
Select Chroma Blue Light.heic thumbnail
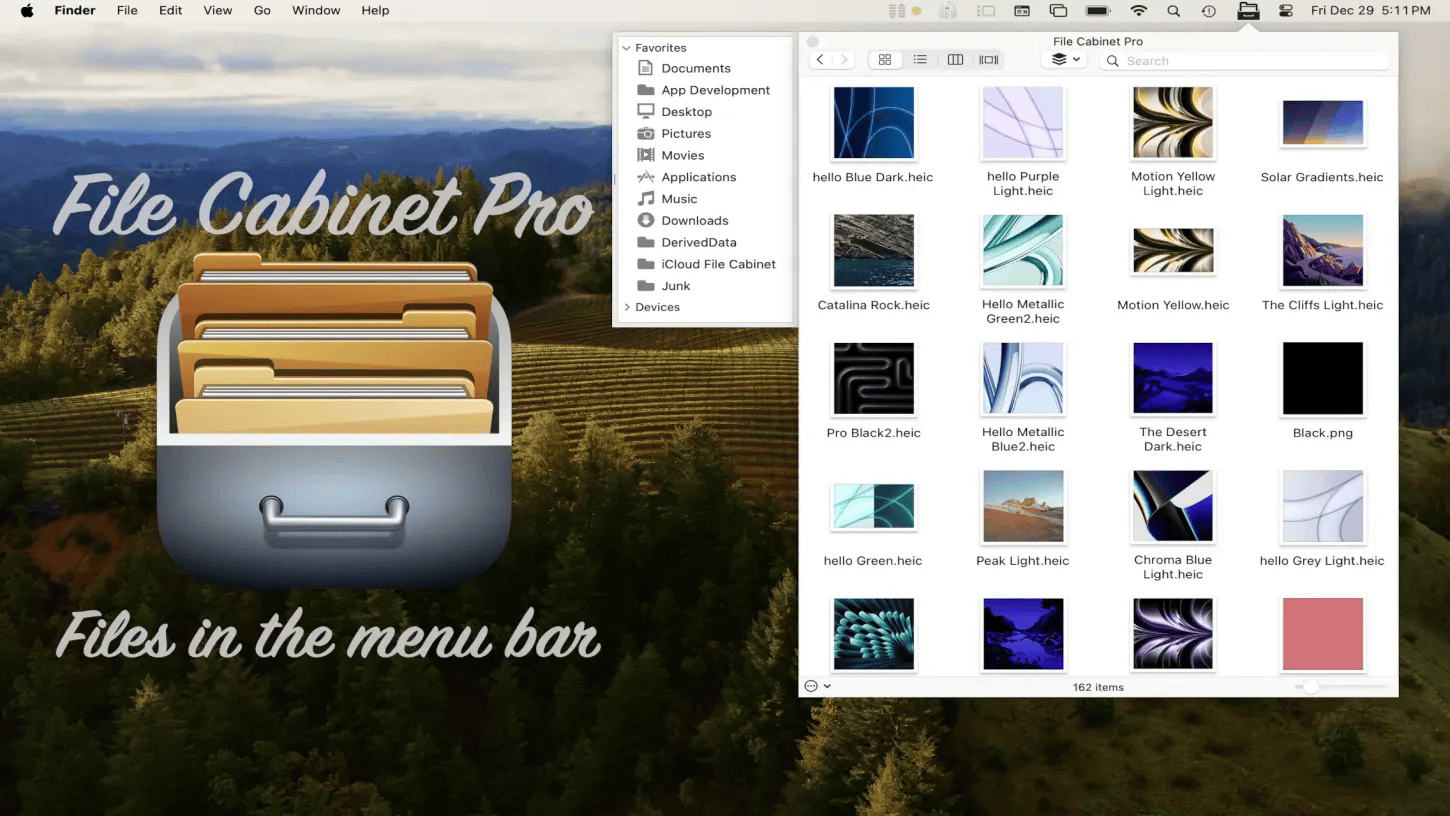pos(1173,507)
